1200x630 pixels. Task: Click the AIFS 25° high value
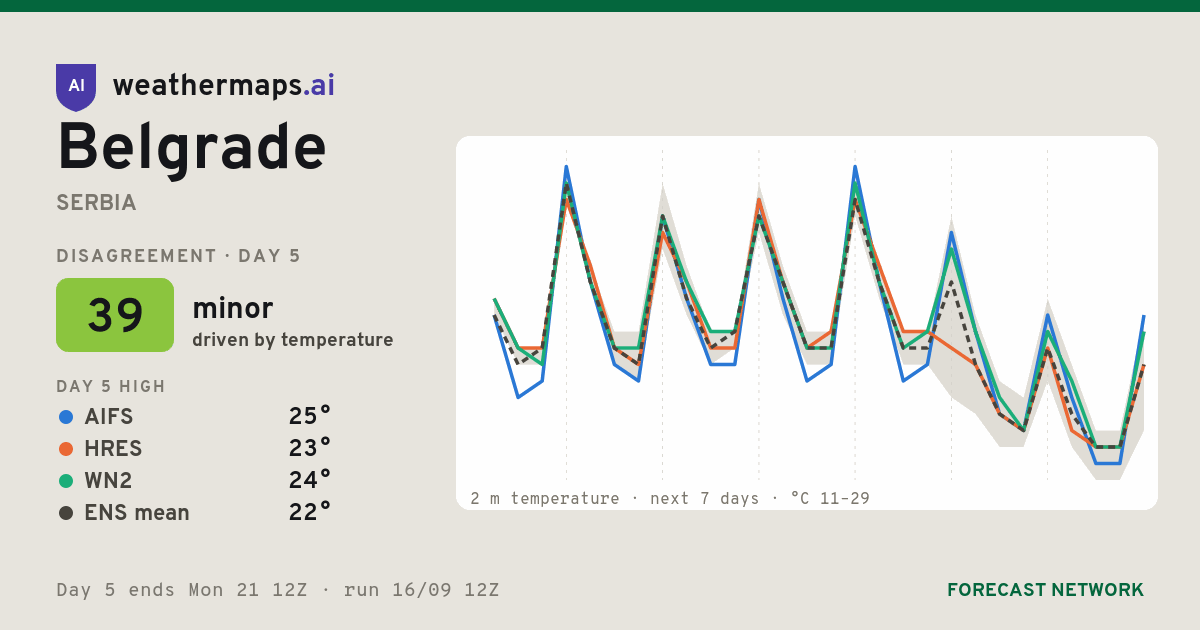pyautogui.click(x=309, y=417)
